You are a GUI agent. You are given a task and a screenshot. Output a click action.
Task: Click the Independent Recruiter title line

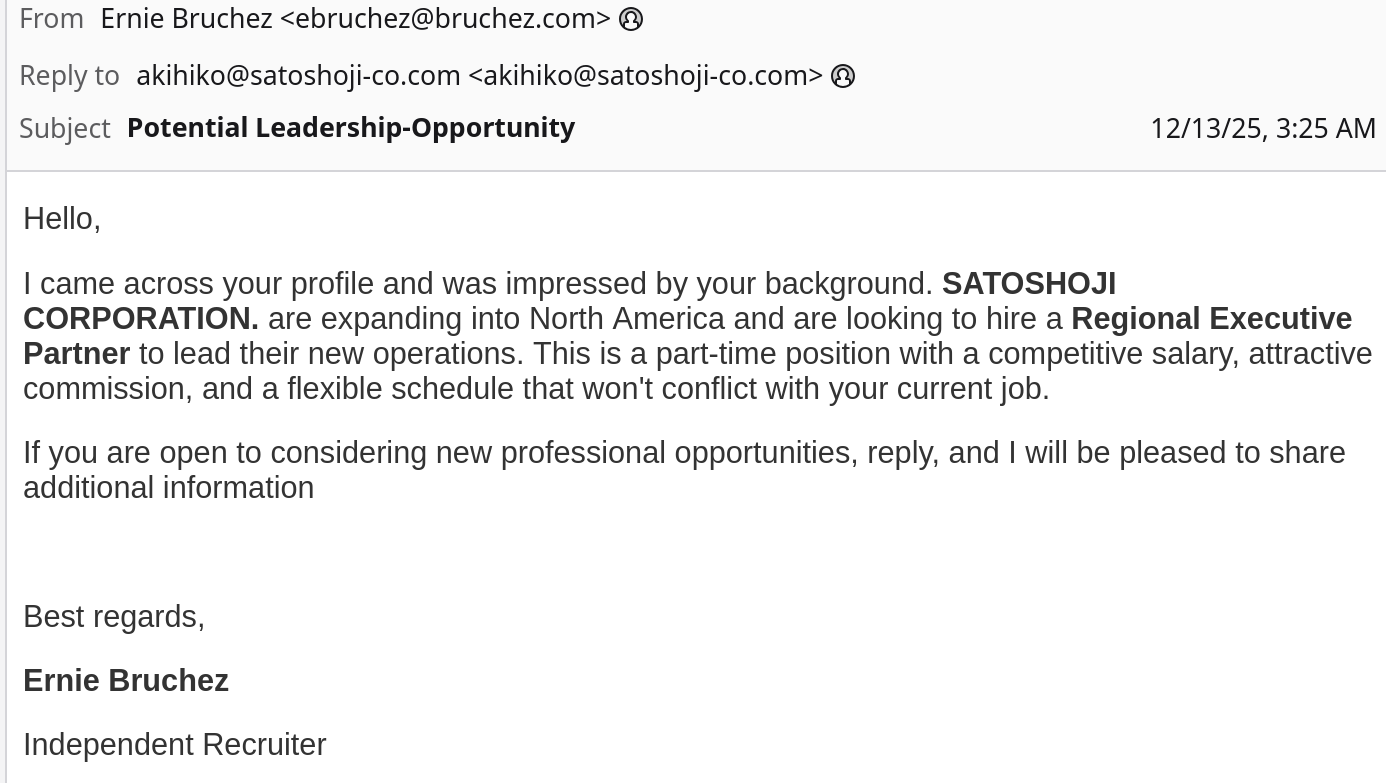pyautogui.click(x=174, y=745)
